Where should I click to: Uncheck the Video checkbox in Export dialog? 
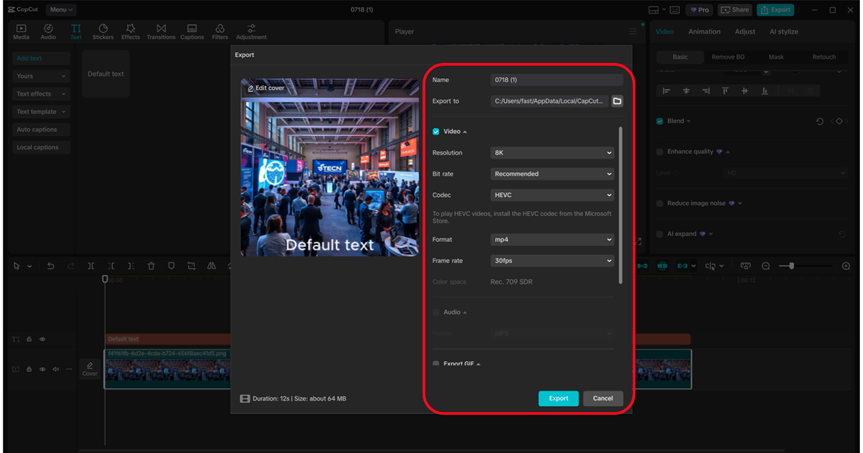pyautogui.click(x=436, y=132)
